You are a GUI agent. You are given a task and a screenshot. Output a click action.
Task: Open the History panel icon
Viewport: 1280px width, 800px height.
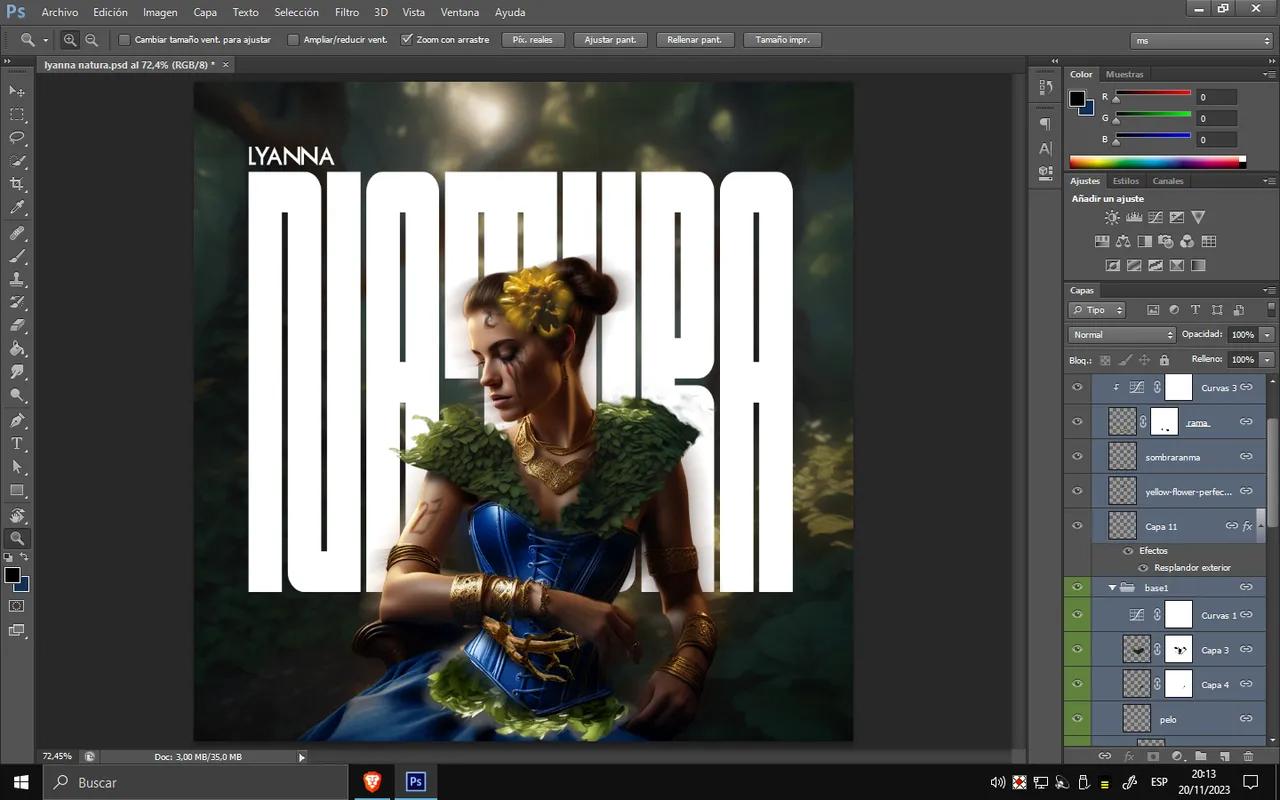pyautogui.click(x=1045, y=87)
